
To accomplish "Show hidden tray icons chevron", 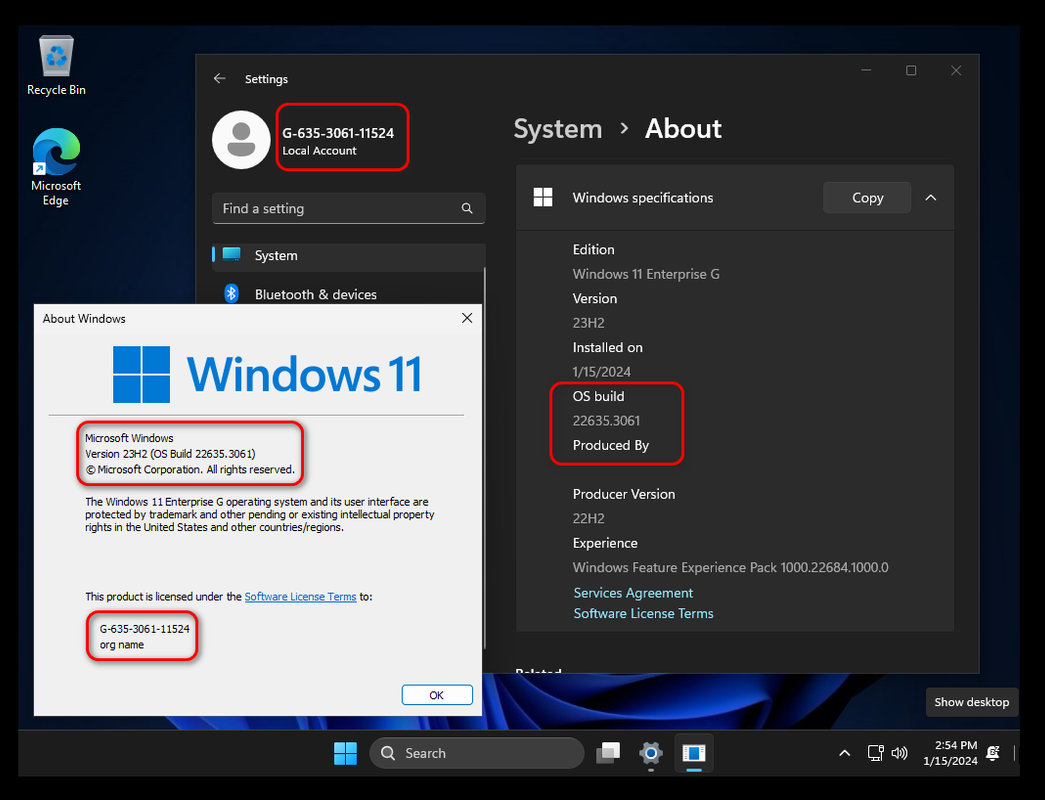I will tap(844, 753).
